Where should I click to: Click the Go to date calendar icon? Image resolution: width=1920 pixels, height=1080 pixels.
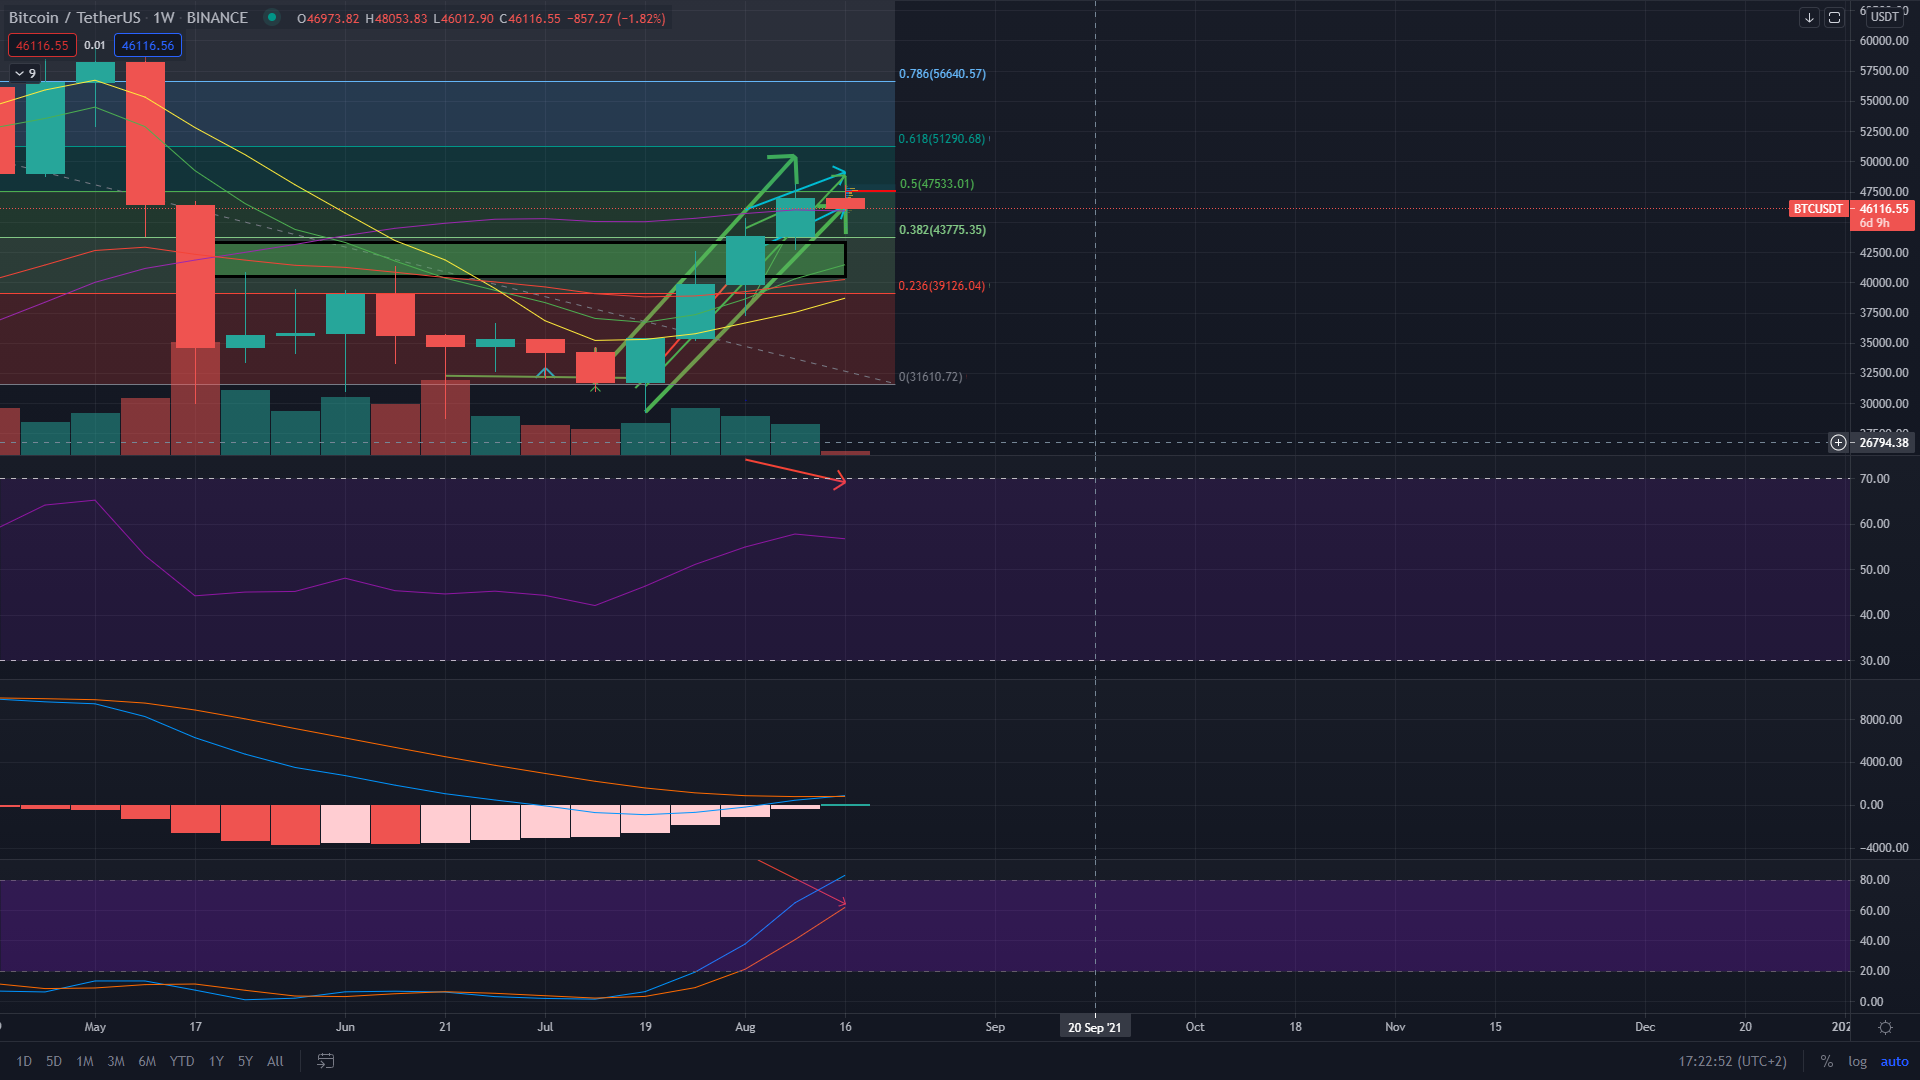[x=326, y=1061]
